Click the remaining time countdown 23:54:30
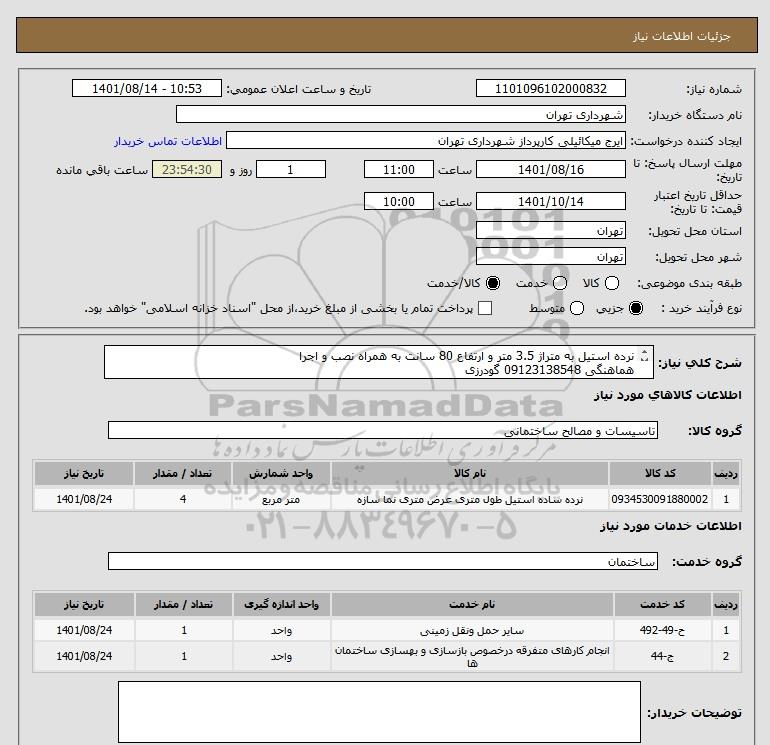This screenshot has height=745, width=770. (187, 169)
